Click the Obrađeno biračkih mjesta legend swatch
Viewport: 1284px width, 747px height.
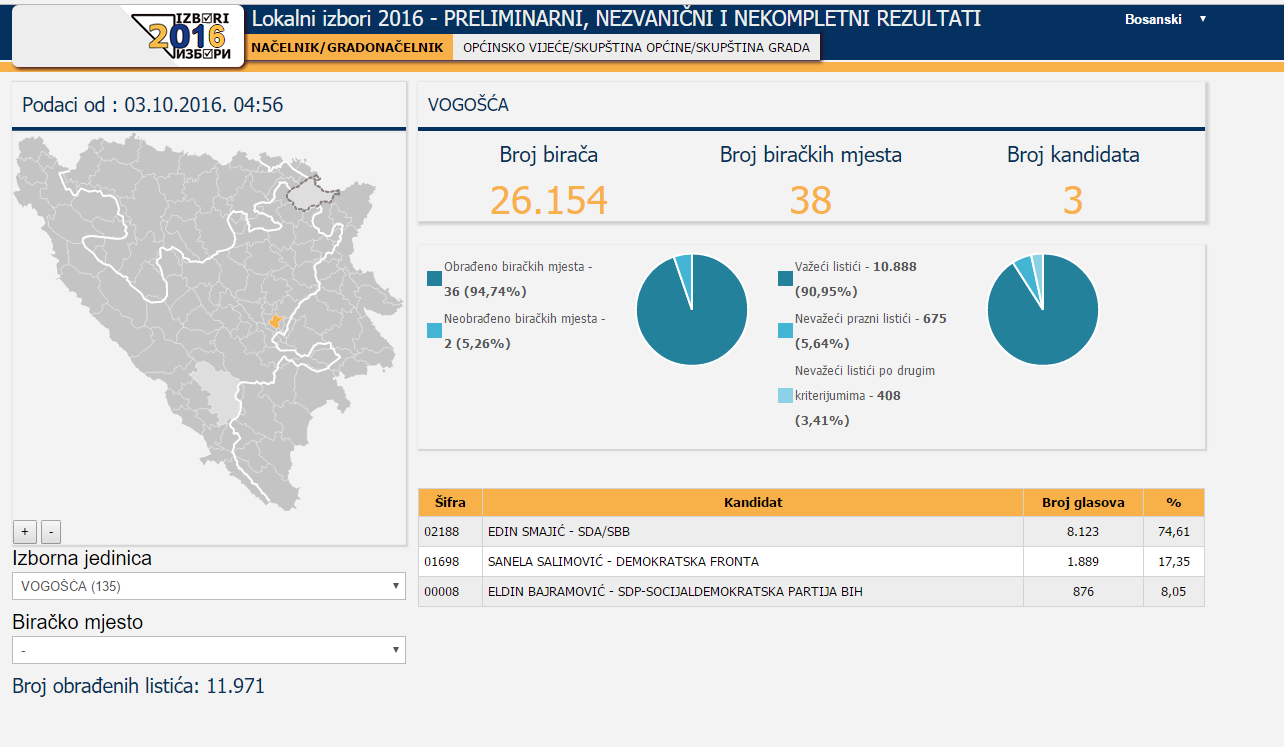[x=434, y=279]
